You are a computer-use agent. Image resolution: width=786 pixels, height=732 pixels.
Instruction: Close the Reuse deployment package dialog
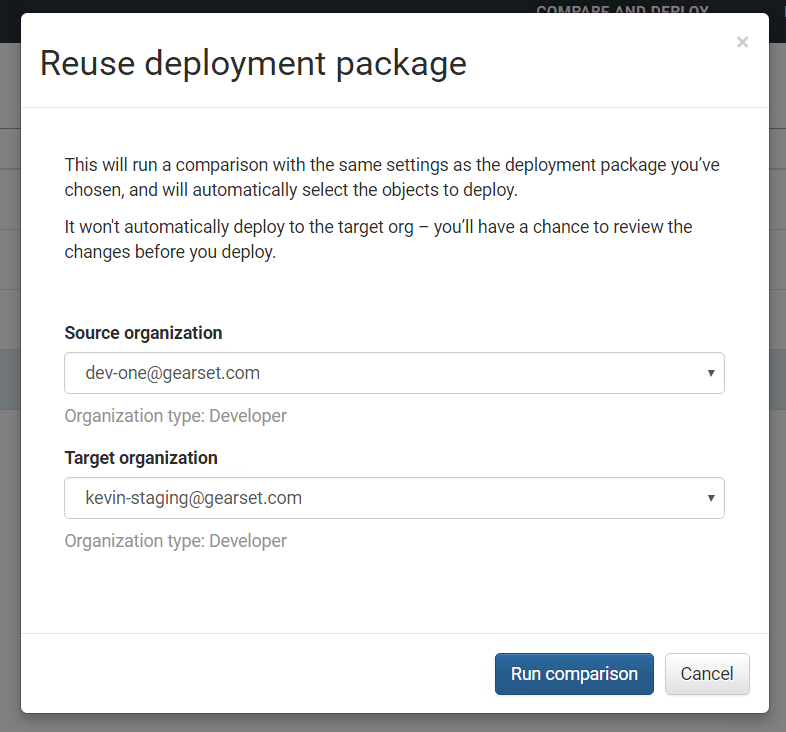point(742,42)
